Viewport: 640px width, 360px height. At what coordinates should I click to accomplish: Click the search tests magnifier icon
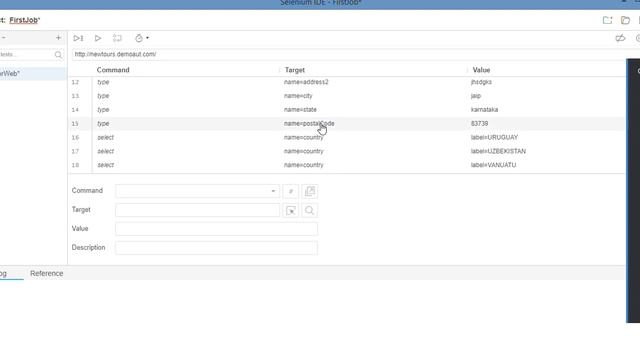[58, 54]
